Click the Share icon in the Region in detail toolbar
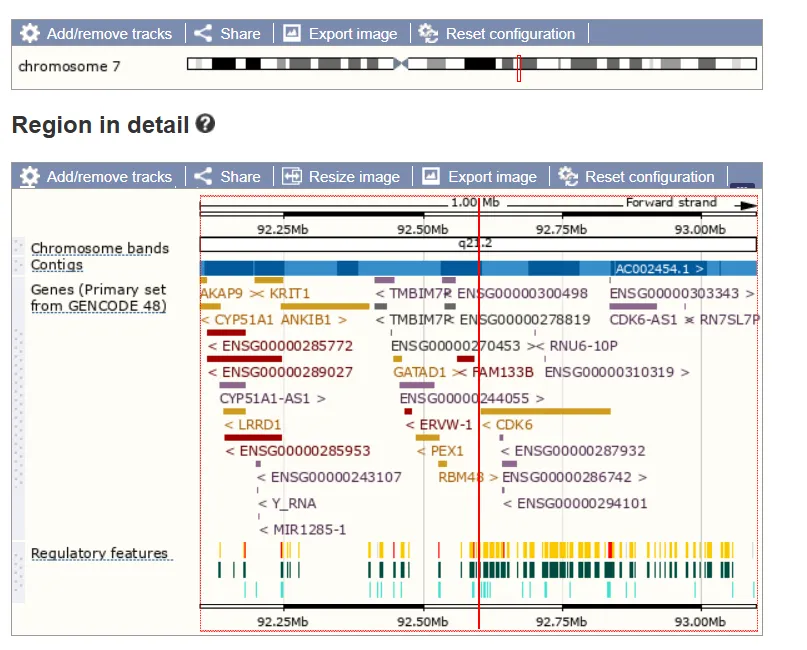This screenshot has height=650, width=807. [x=203, y=177]
